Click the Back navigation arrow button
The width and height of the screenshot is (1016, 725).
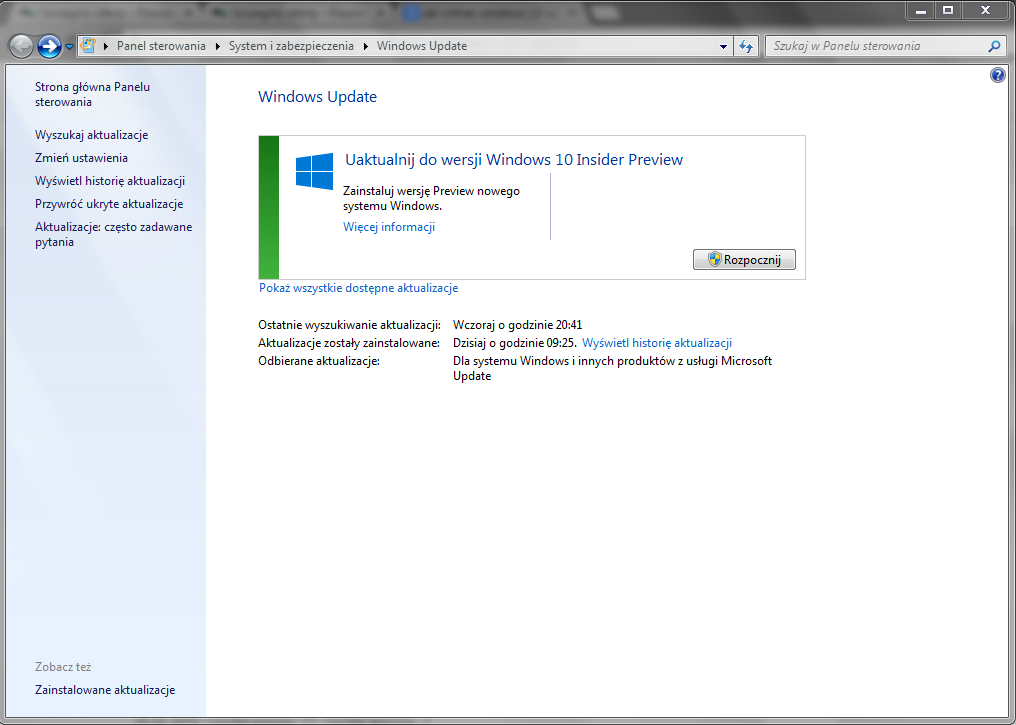21,46
